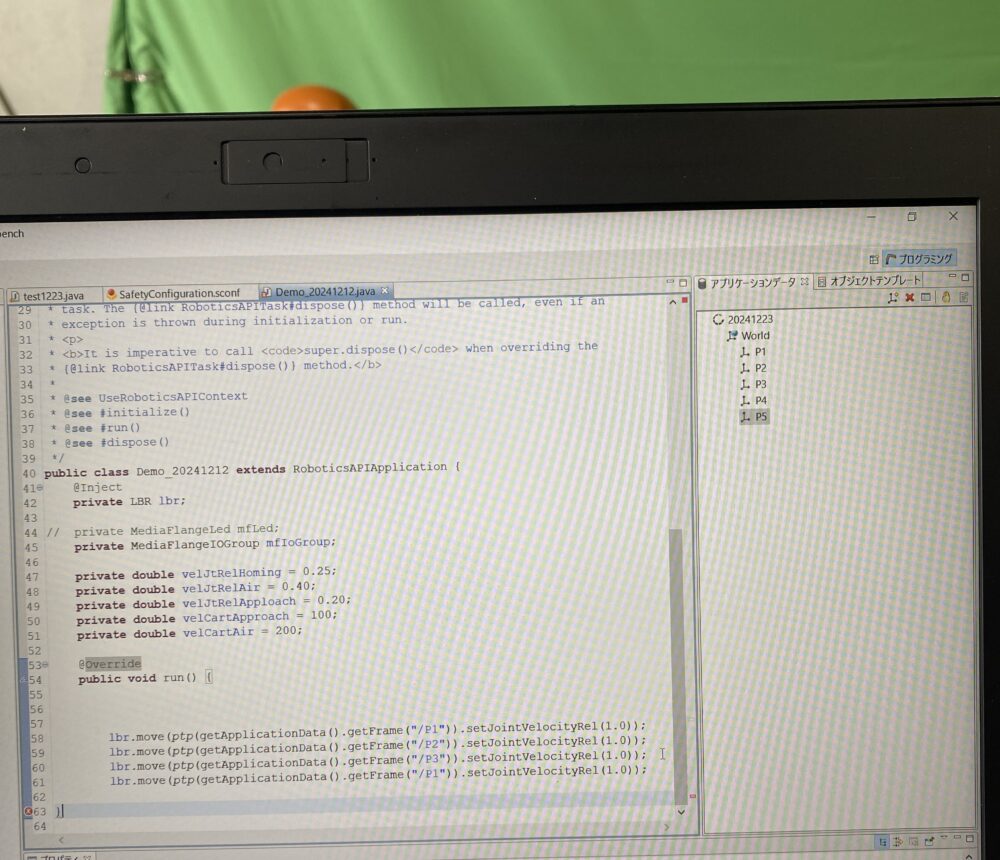Click the 20241223 project sync icon

[x=718, y=320]
